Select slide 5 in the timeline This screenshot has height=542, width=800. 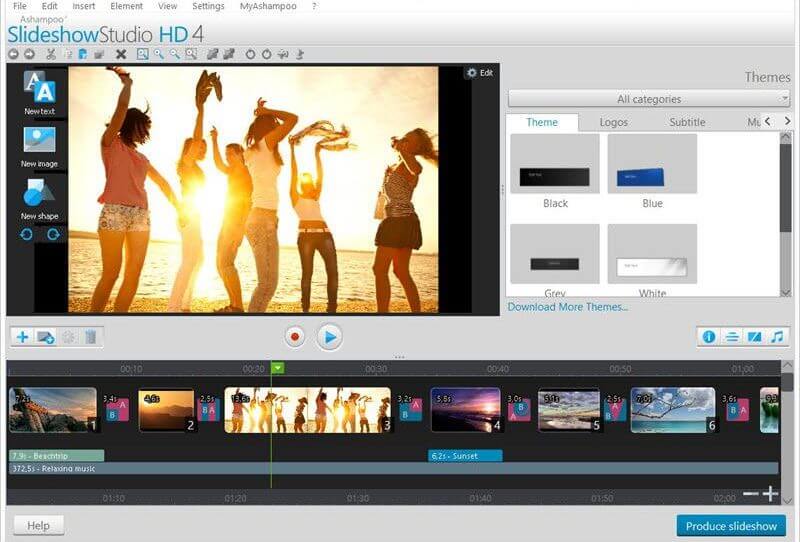(569, 410)
